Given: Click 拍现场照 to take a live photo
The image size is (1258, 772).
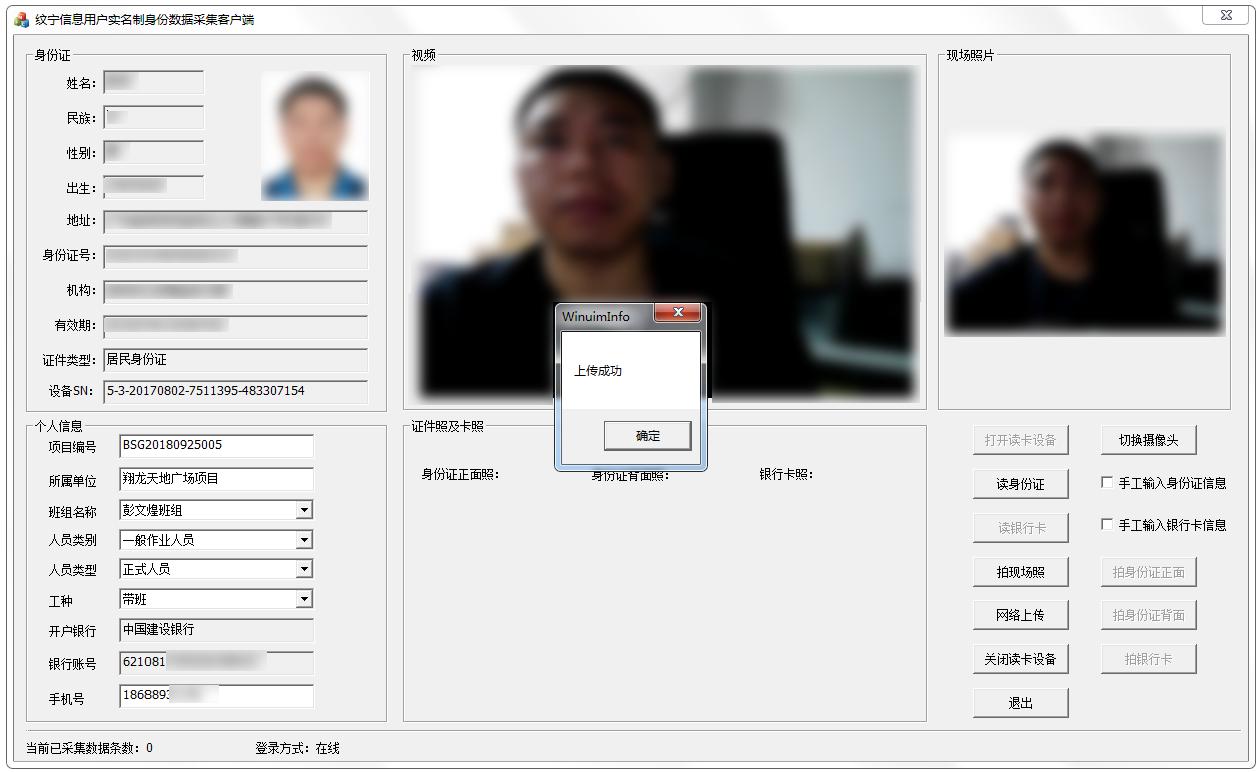Looking at the screenshot, I should 1020,572.
